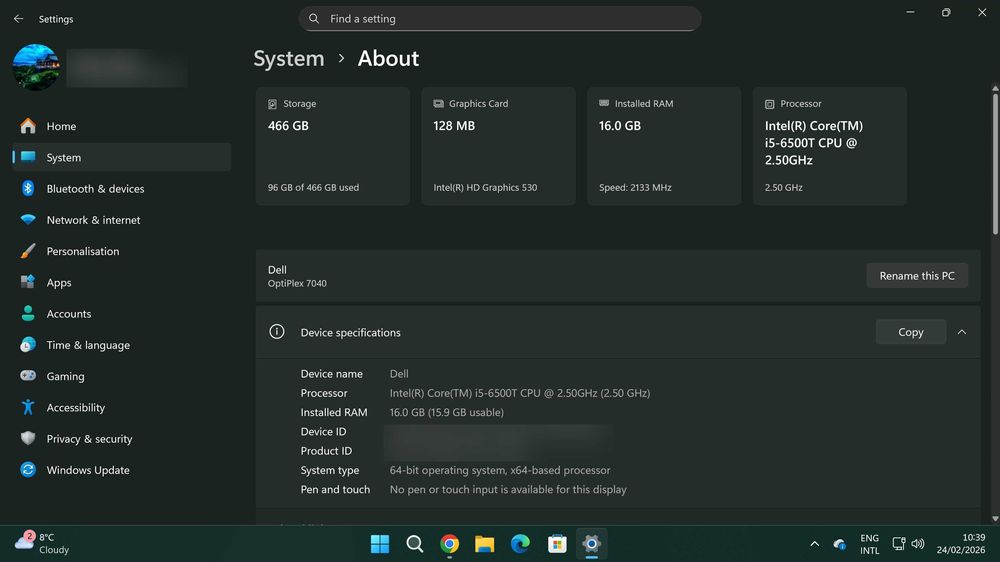Select Gaming in the sidebar

(65, 377)
